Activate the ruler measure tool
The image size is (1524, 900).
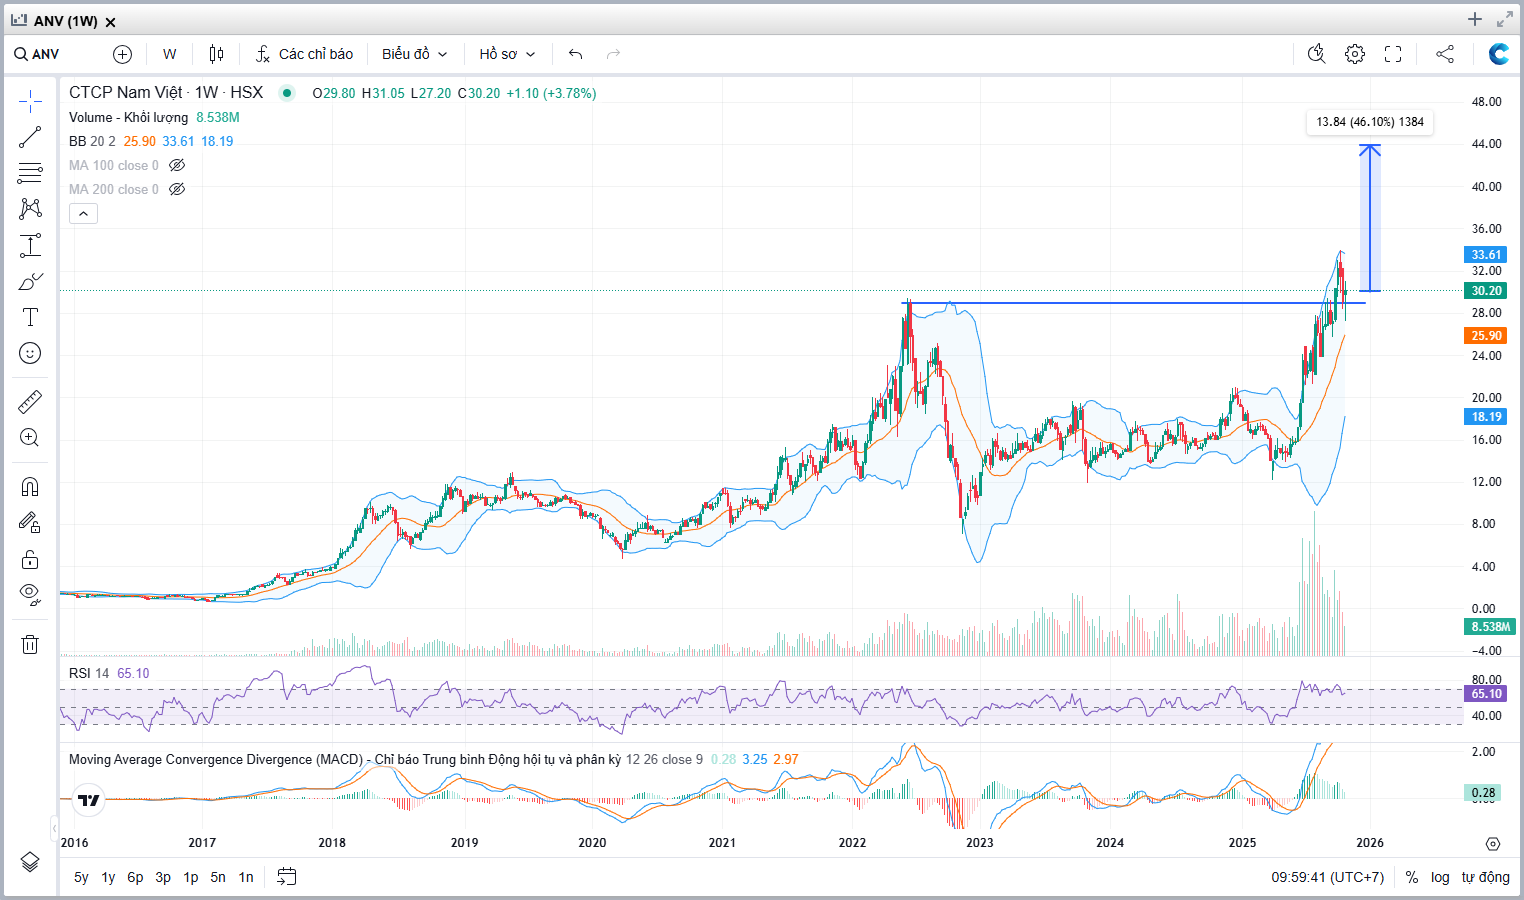[30, 402]
